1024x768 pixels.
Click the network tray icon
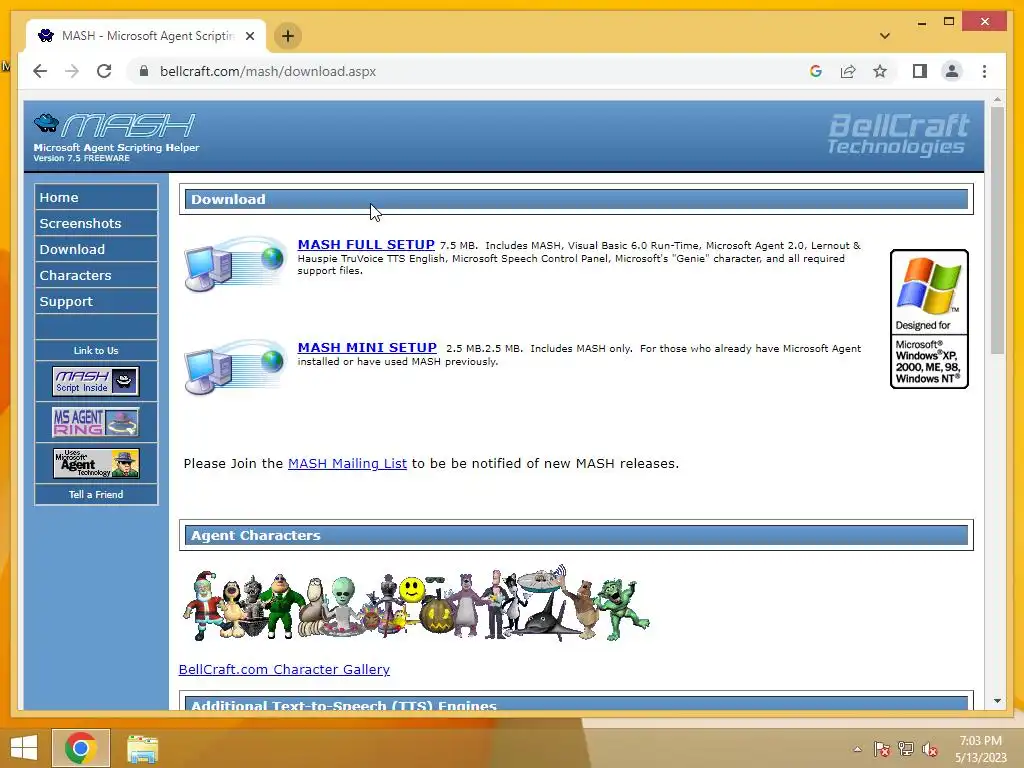[906, 749]
